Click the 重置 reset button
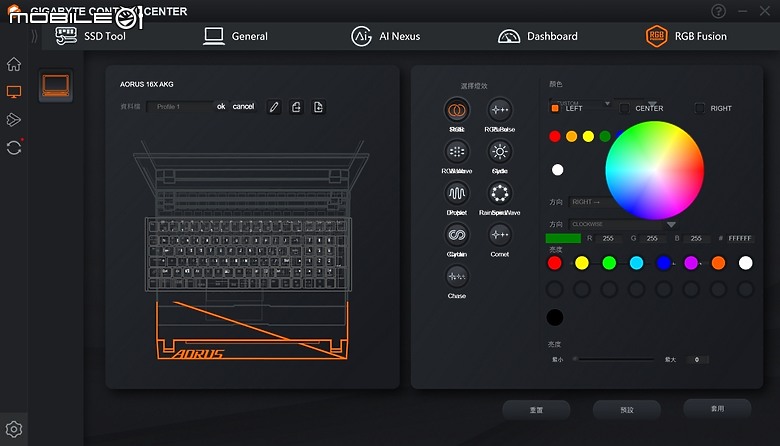The width and height of the screenshot is (780, 446). click(536, 410)
